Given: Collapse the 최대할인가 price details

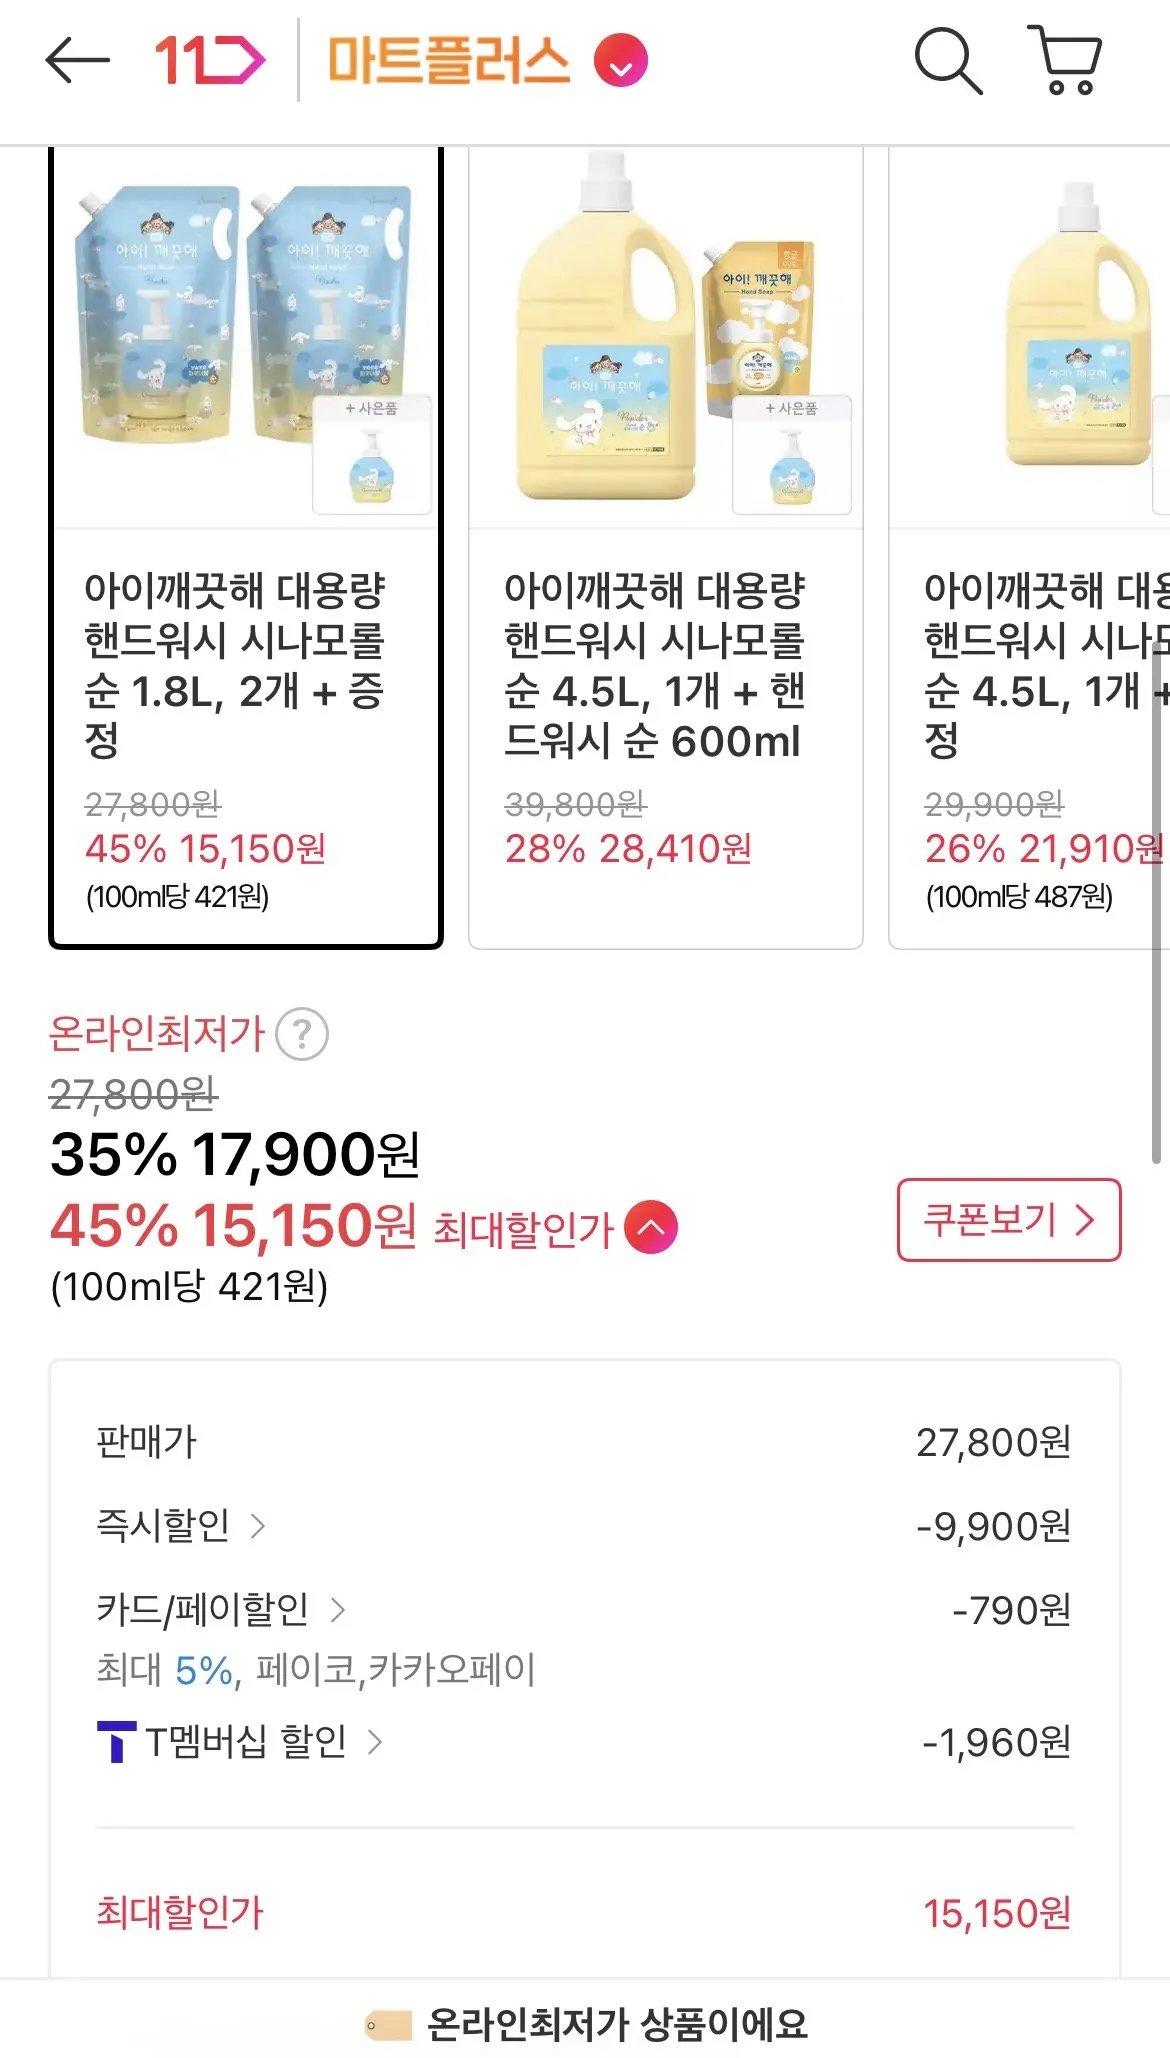Looking at the screenshot, I should pyautogui.click(x=651, y=1226).
